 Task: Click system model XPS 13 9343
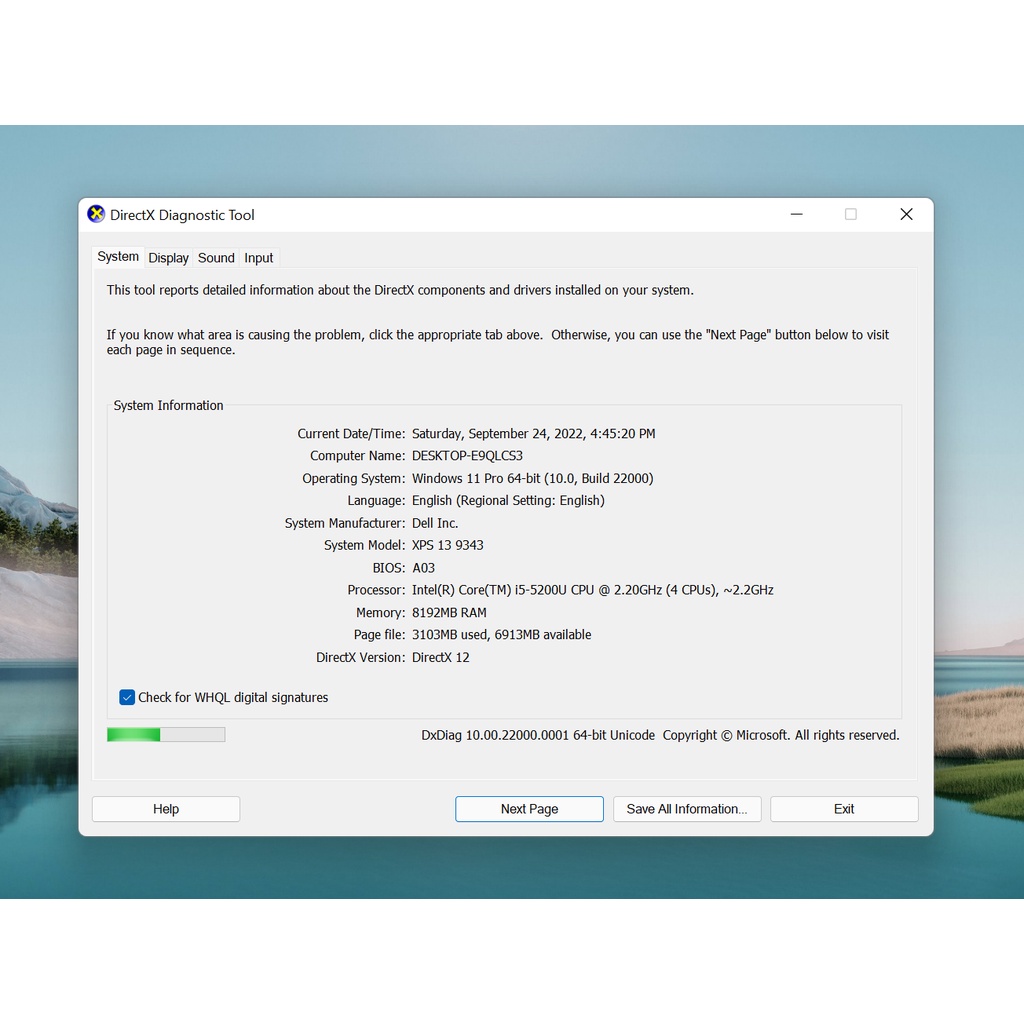[x=448, y=545]
